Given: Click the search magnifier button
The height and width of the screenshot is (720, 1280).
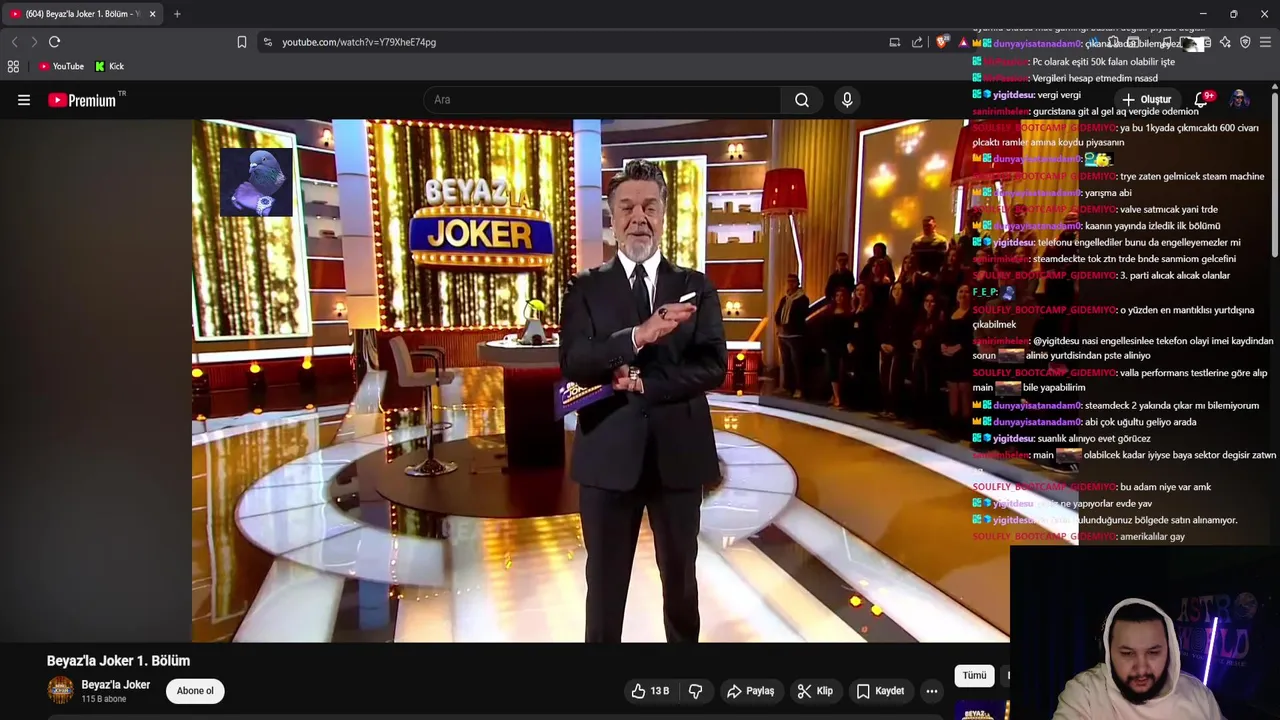Looking at the screenshot, I should pos(802,100).
